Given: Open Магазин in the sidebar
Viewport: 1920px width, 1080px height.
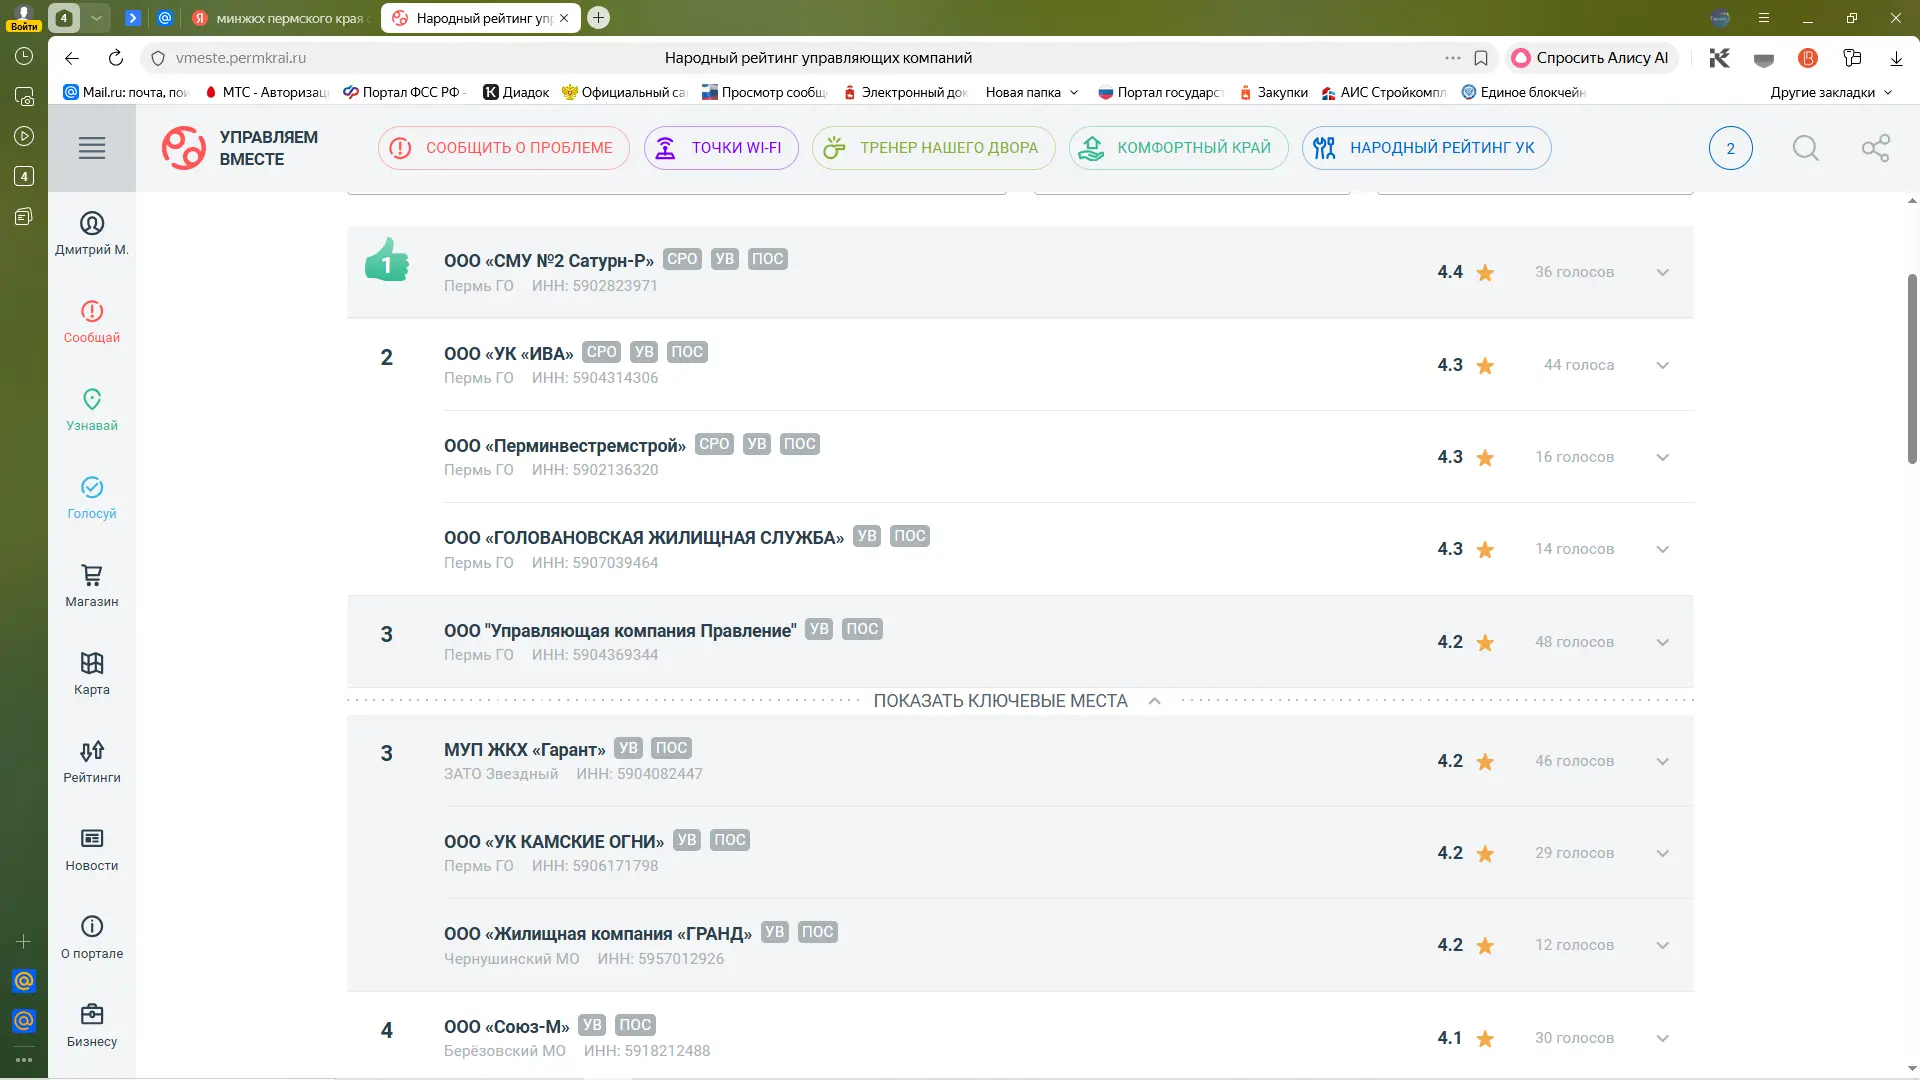Looking at the screenshot, I should [x=92, y=586].
